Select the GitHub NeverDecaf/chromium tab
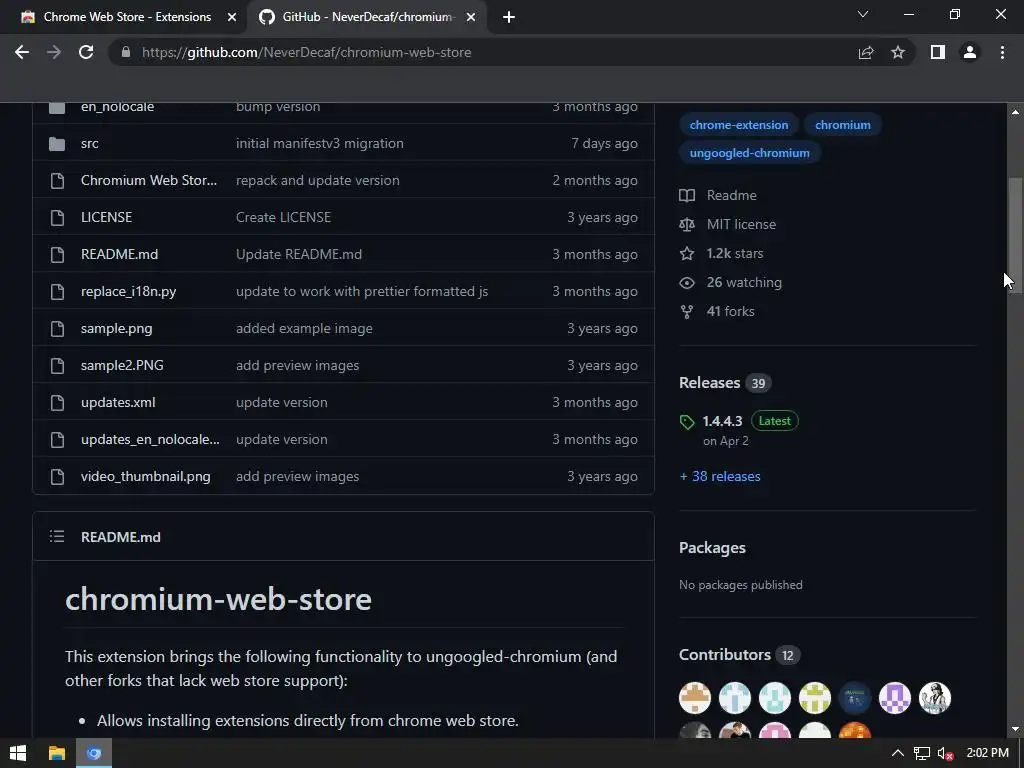The width and height of the screenshot is (1024, 768). click(367, 17)
